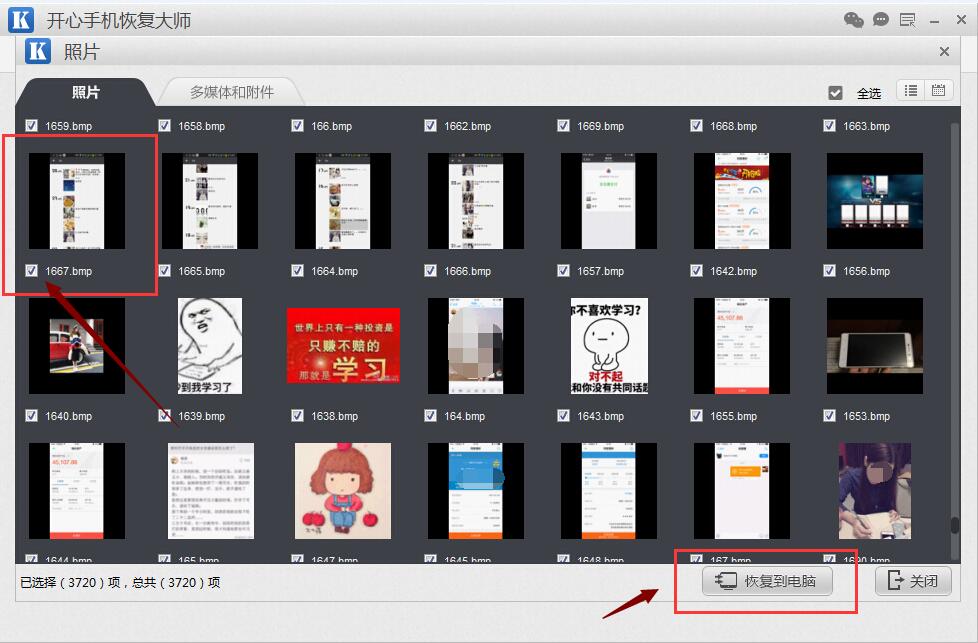Uncheck the 1663.bmp checkbox
The width and height of the screenshot is (978, 643).
830,125
